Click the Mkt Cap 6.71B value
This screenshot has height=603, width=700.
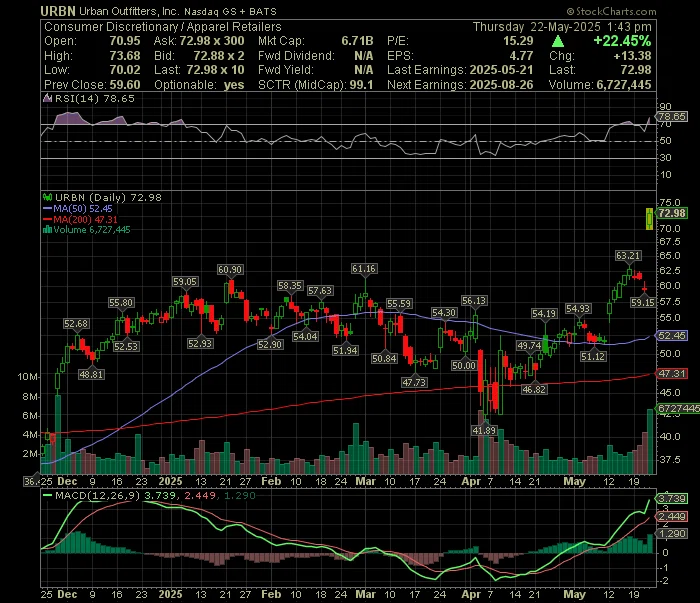coord(357,41)
